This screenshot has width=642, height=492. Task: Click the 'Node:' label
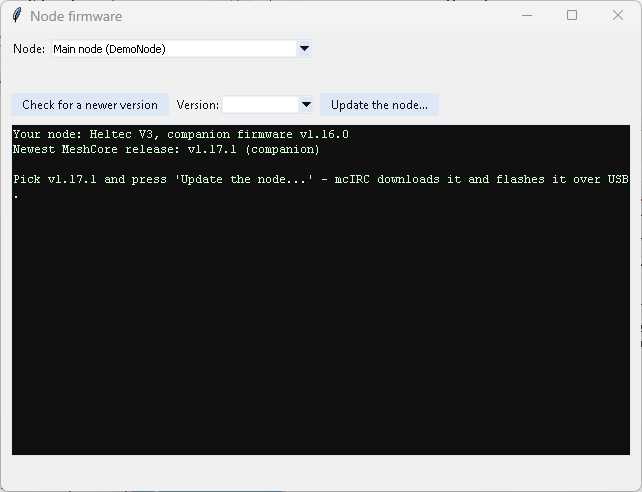coord(29,49)
